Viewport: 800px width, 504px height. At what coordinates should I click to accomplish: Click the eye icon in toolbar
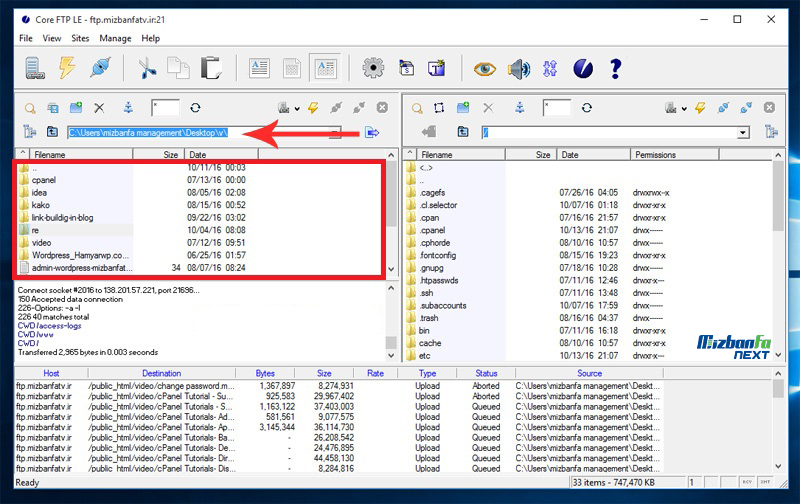484,68
